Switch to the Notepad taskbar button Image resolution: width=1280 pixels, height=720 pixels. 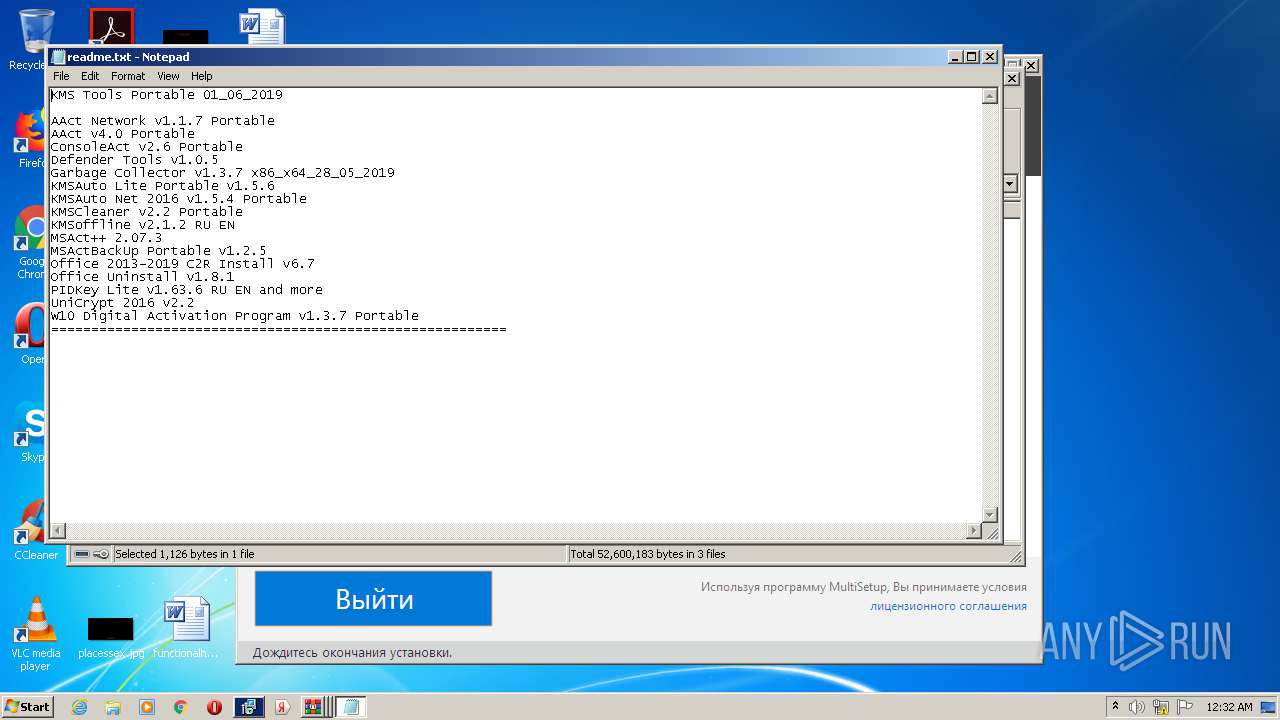point(350,707)
